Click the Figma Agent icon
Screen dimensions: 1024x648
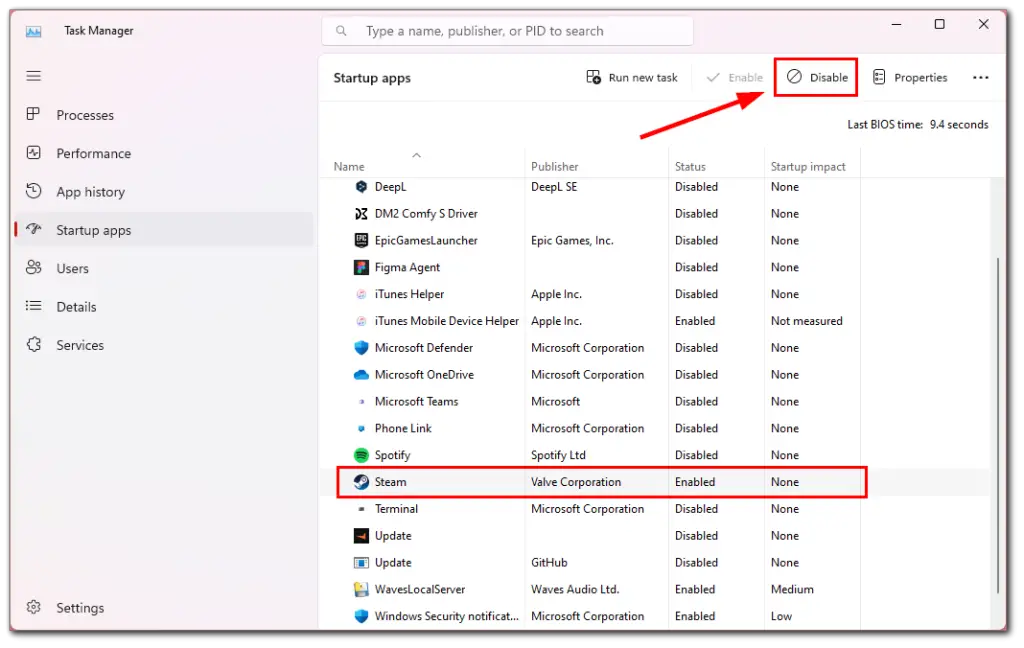point(361,268)
